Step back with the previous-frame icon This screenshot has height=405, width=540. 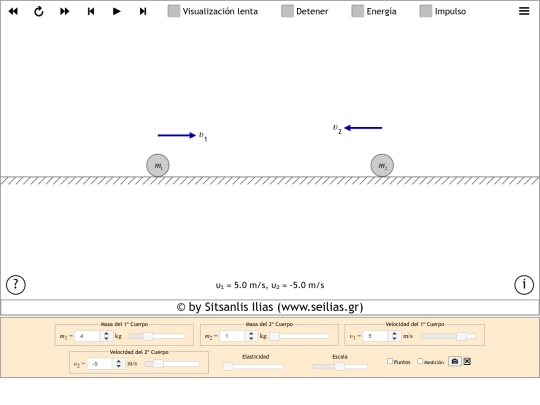(91, 11)
